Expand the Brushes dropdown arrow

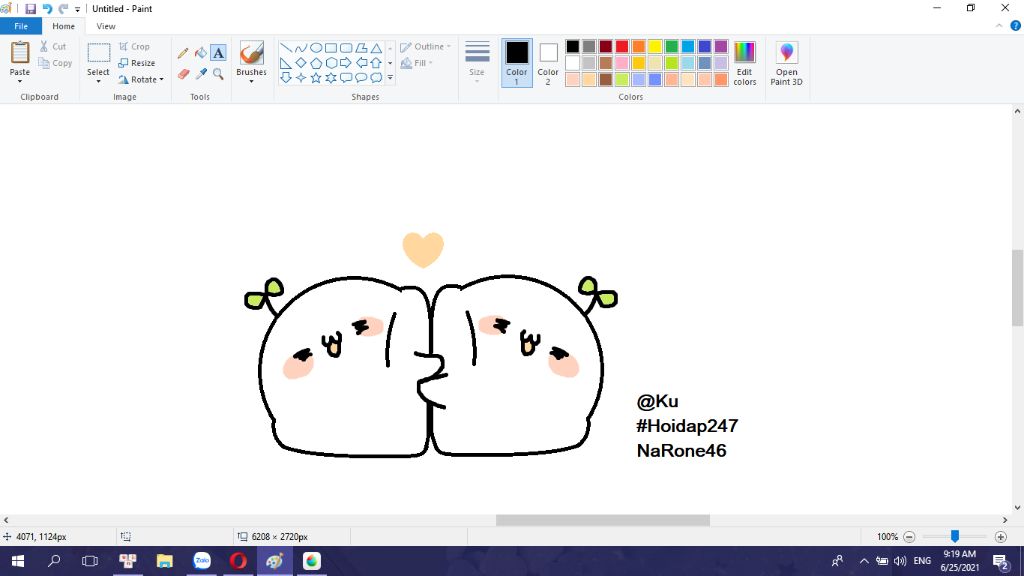click(x=251, y=82)
